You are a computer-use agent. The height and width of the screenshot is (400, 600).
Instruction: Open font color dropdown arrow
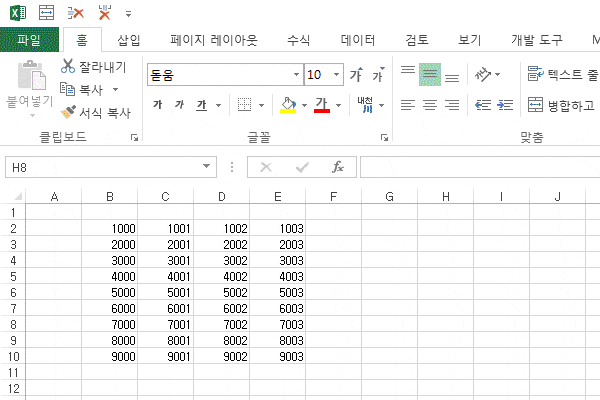[x=339, y=105]
